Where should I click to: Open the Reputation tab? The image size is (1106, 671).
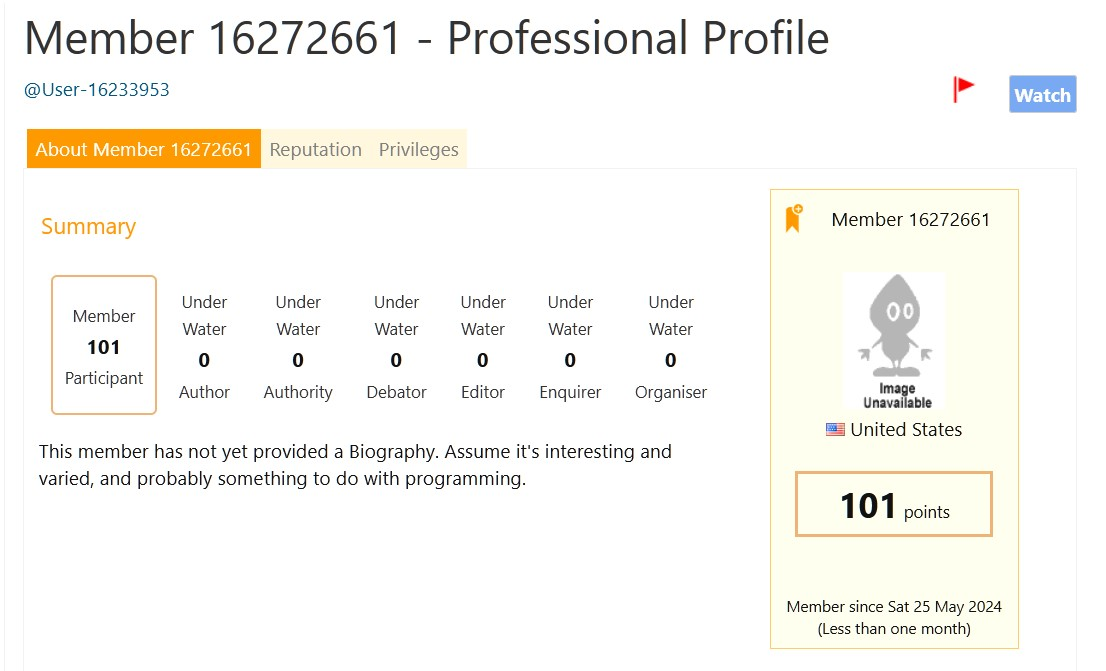tap(315, 149)
